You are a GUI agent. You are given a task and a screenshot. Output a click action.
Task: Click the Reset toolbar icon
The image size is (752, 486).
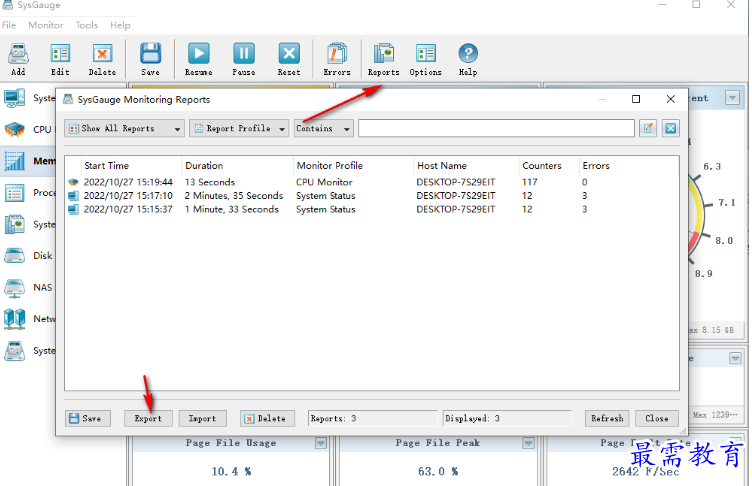pos(289,54)
